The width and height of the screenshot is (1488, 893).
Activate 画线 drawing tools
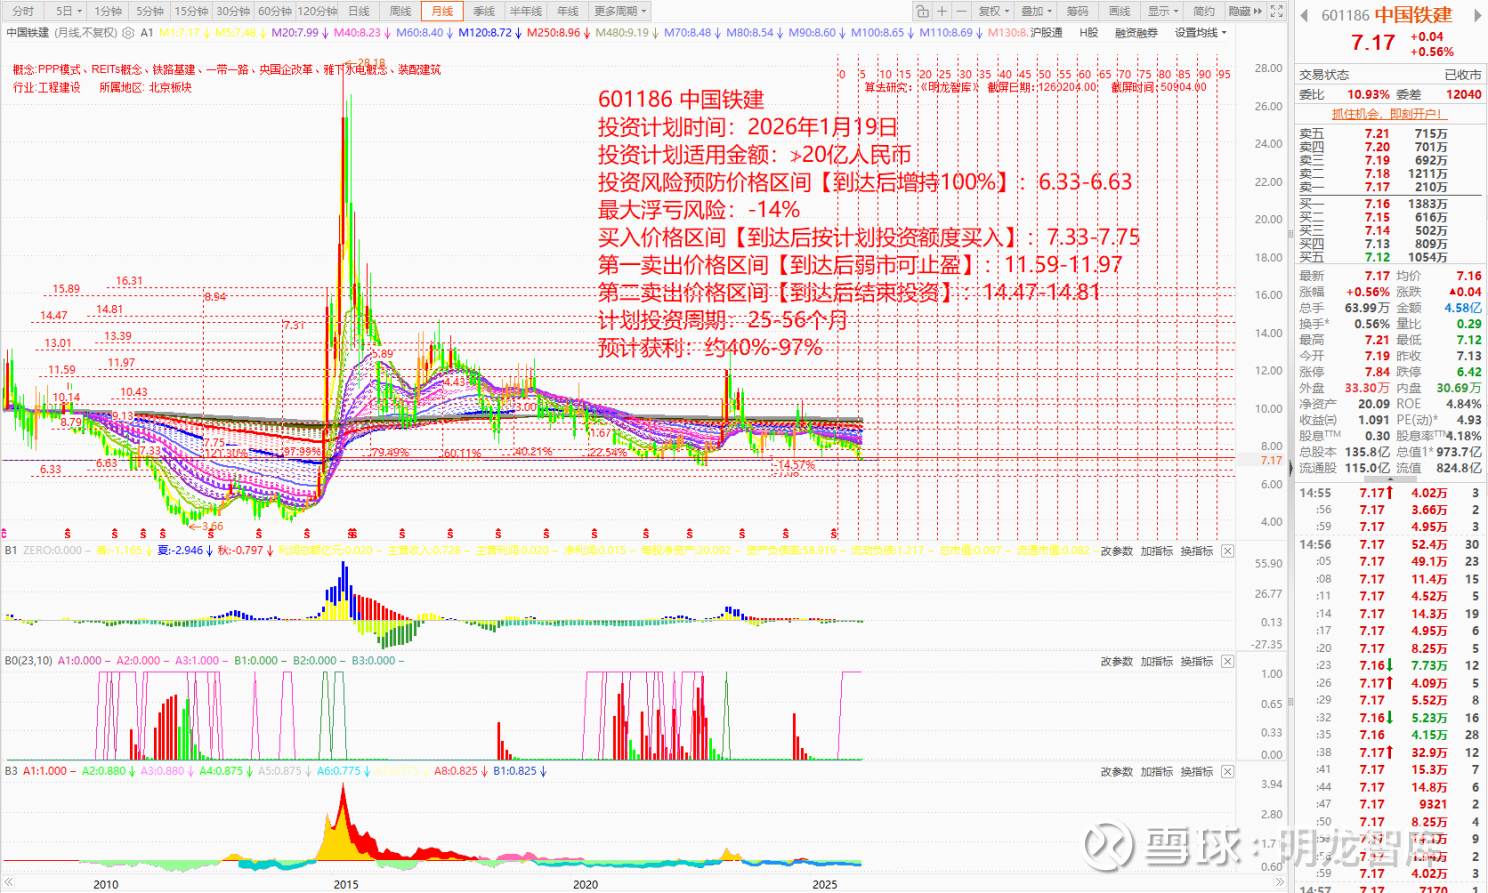tap(1120, 11)
